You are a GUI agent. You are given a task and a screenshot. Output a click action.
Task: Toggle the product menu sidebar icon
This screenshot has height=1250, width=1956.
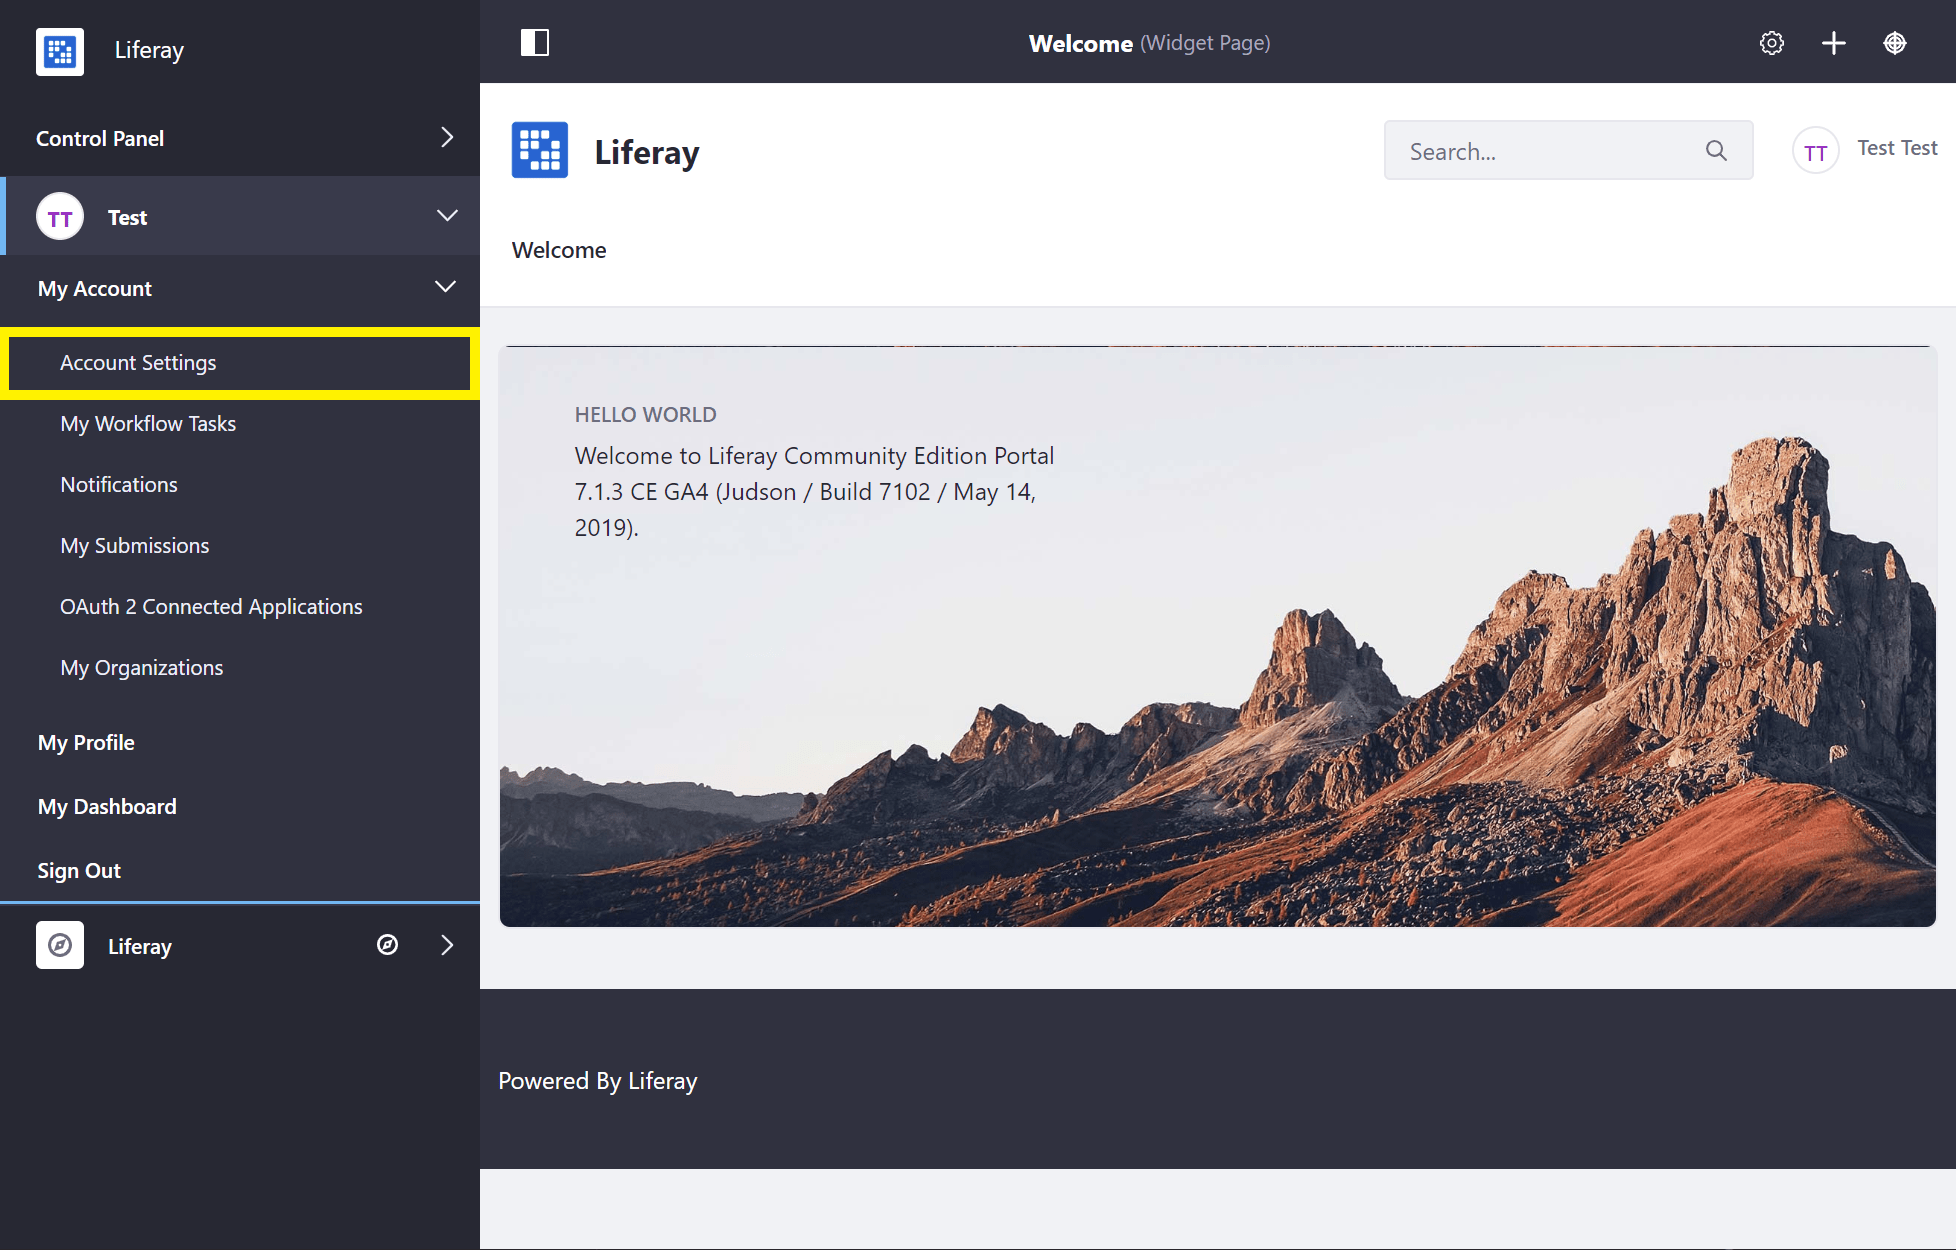coord(535,43)
